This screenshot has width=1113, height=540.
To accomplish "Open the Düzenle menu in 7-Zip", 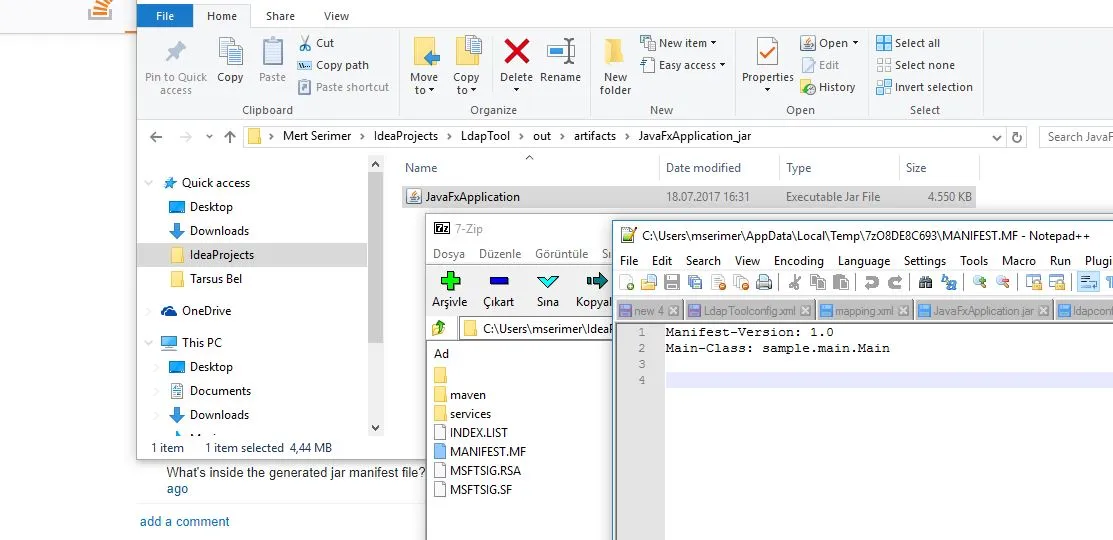I will (500, 253).
